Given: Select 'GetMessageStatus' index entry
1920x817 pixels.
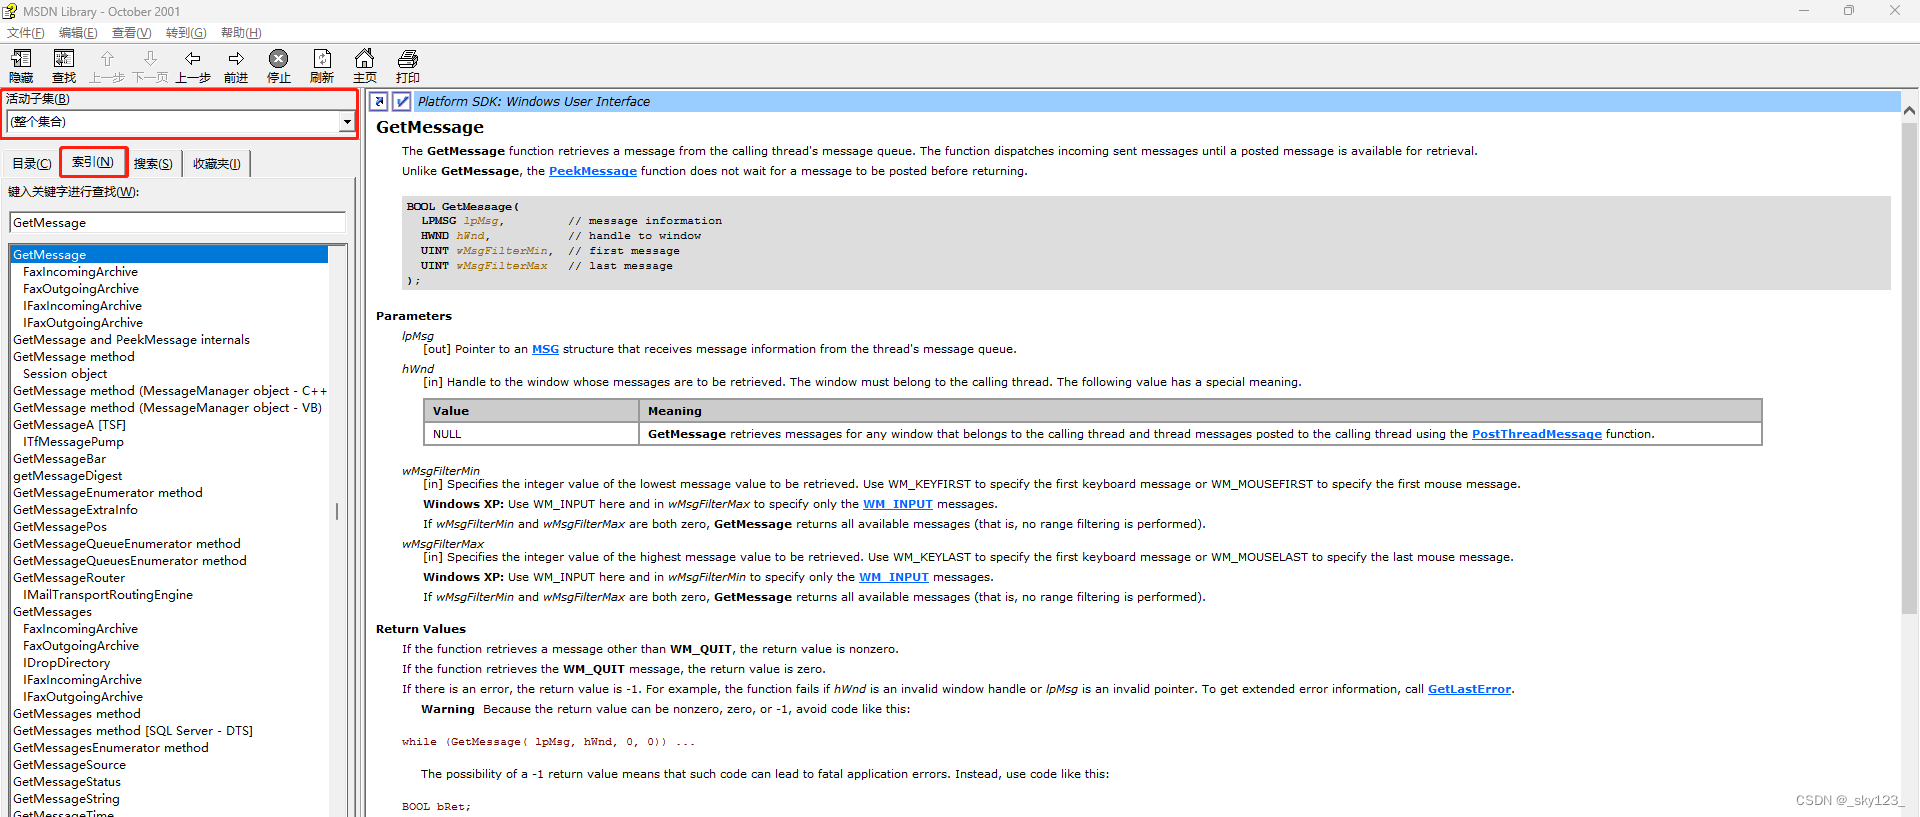Looking at the screenshot, I should tap(66, 782).
